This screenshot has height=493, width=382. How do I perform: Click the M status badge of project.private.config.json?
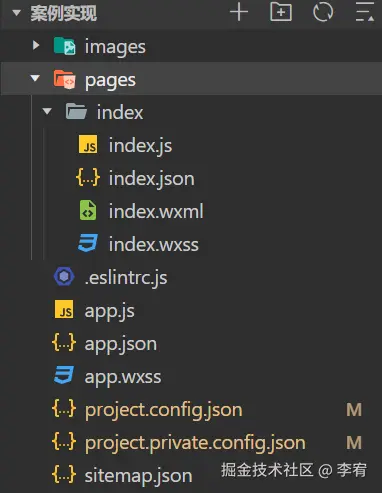(354, 443)
